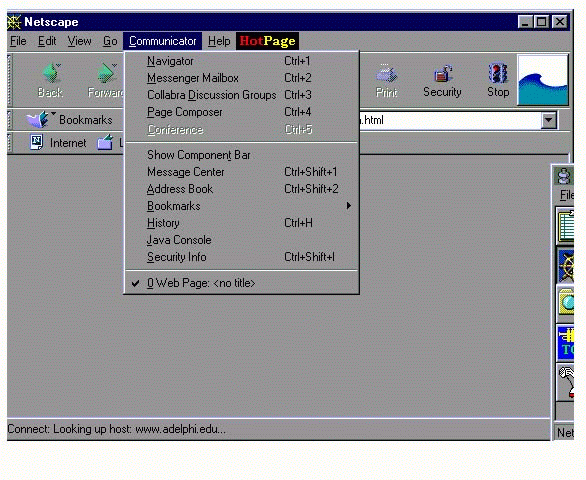Select Collabra Discussion Groups entry
The width and height of the screenshot is (586, 480).
[x=241, y=95]
